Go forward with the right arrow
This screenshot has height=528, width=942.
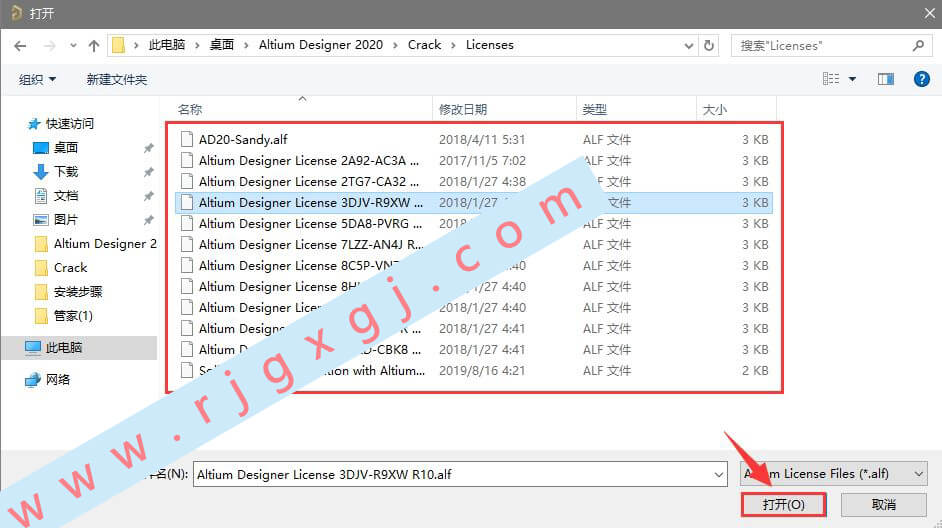tap(49, 46)
